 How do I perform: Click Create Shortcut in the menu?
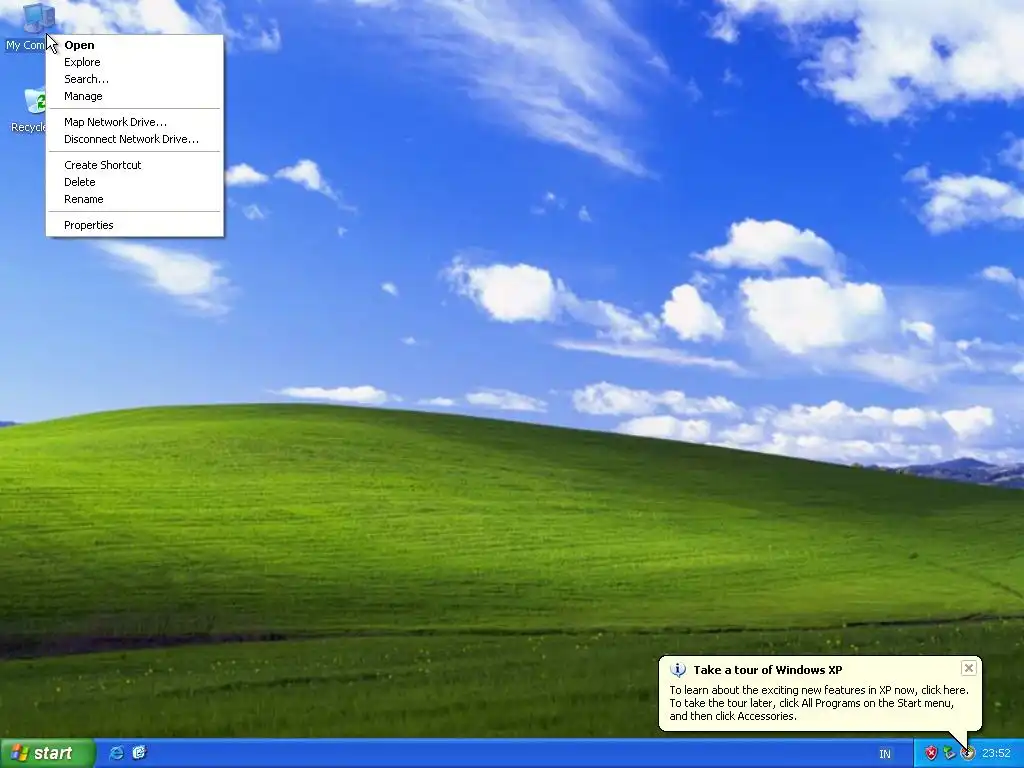click(x=135, y=165)
